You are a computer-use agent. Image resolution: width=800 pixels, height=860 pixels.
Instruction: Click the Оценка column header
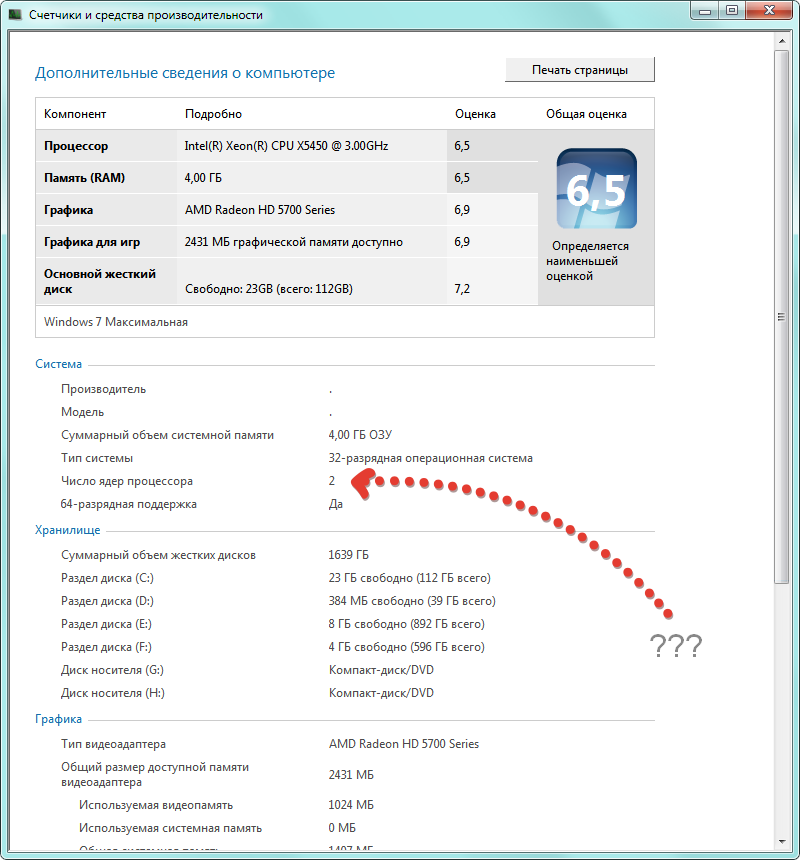pyautogui.click(x=475, y=114)
